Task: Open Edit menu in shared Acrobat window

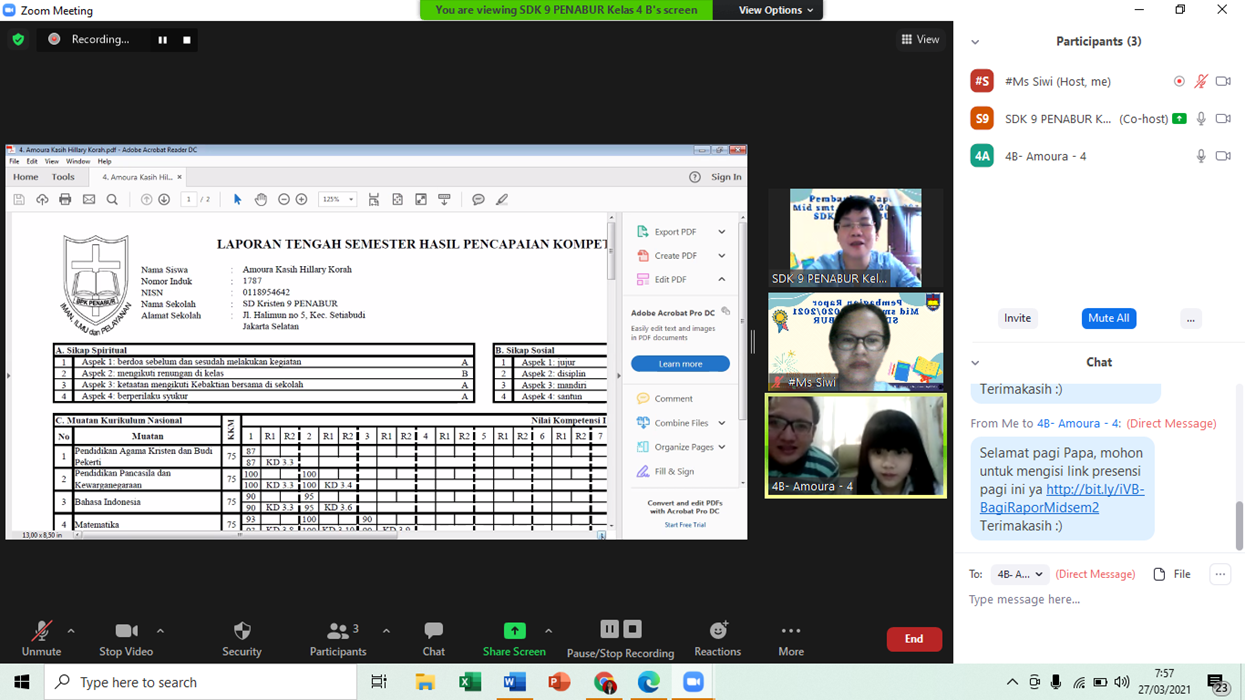Action: (32, 161)
